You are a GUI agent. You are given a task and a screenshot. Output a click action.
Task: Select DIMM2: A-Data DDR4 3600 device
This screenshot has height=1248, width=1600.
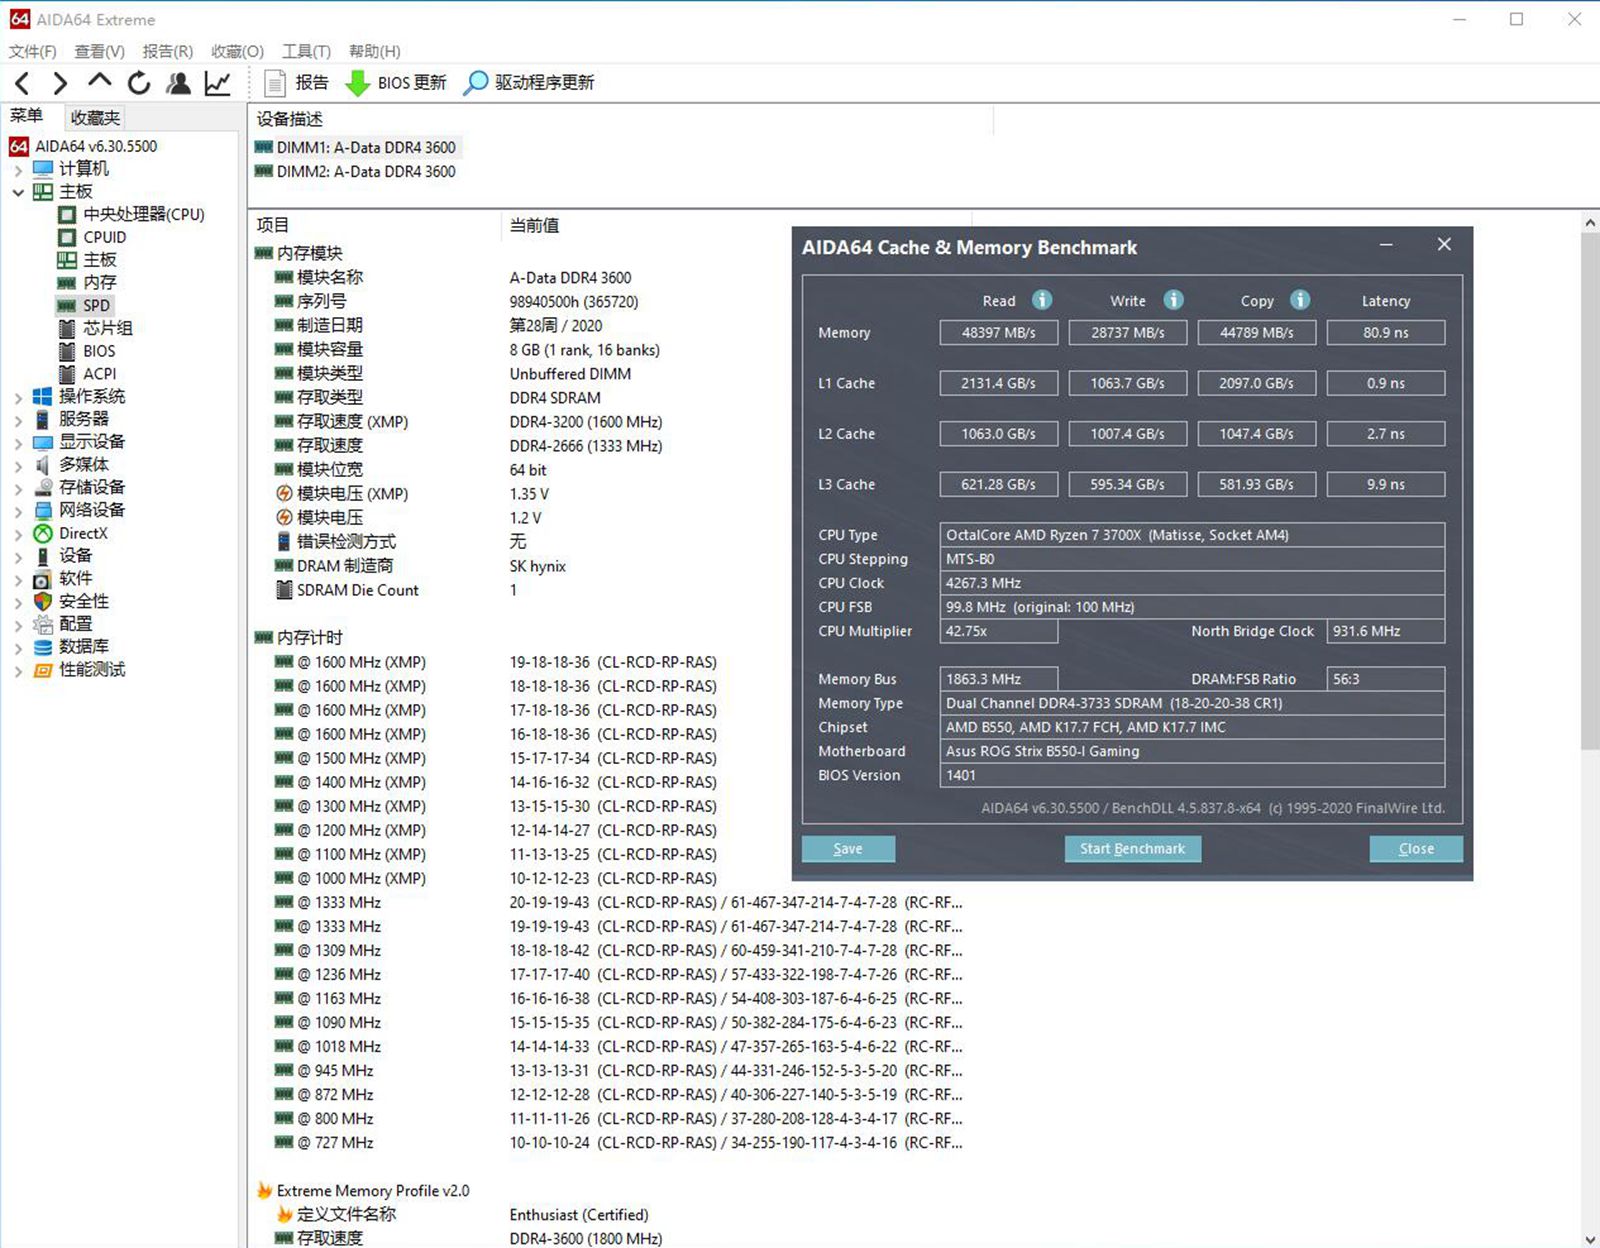[365, 172]
